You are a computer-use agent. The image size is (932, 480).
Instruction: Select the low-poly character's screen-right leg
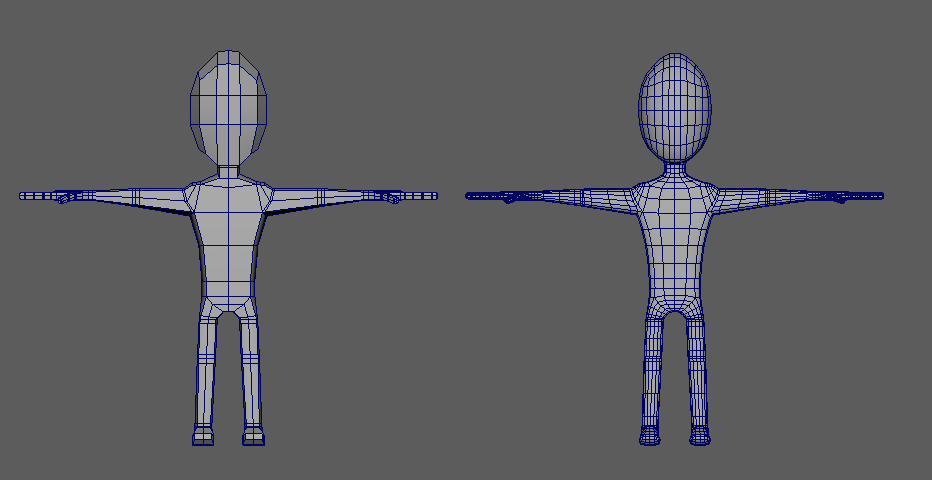tap(251, 370)
